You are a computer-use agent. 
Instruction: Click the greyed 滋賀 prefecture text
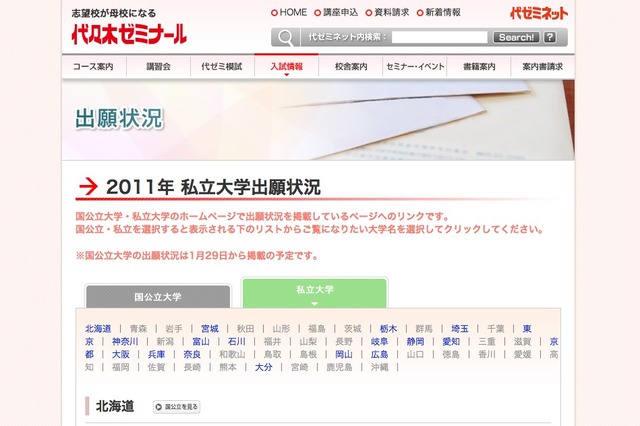coord(522,342)
